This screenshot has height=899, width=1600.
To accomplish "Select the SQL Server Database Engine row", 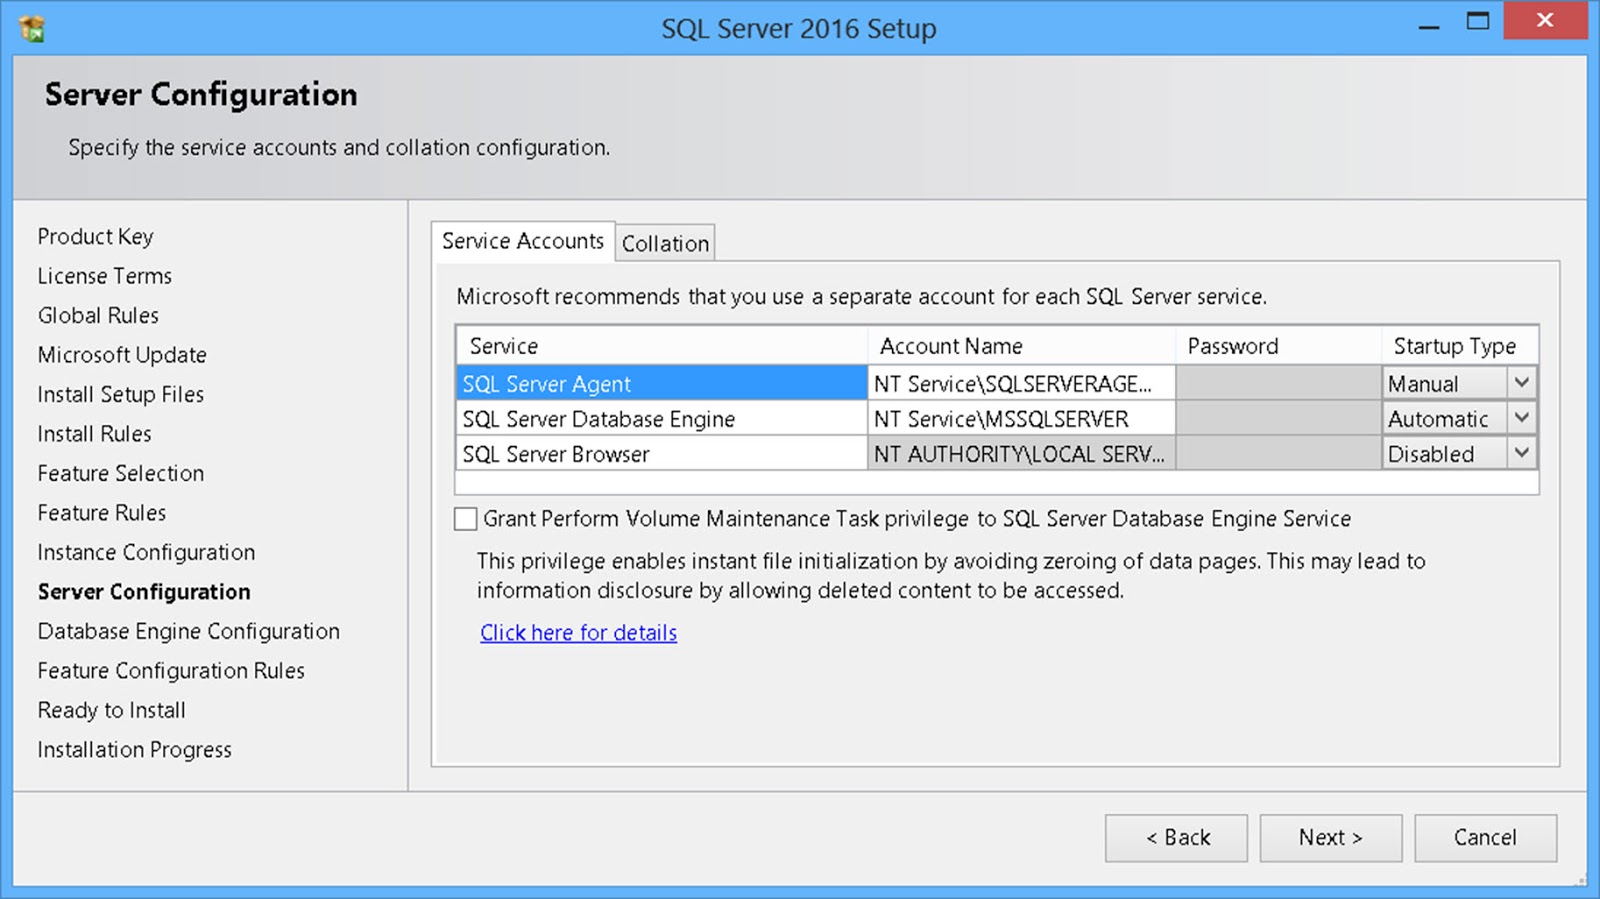I will [661, 418].
